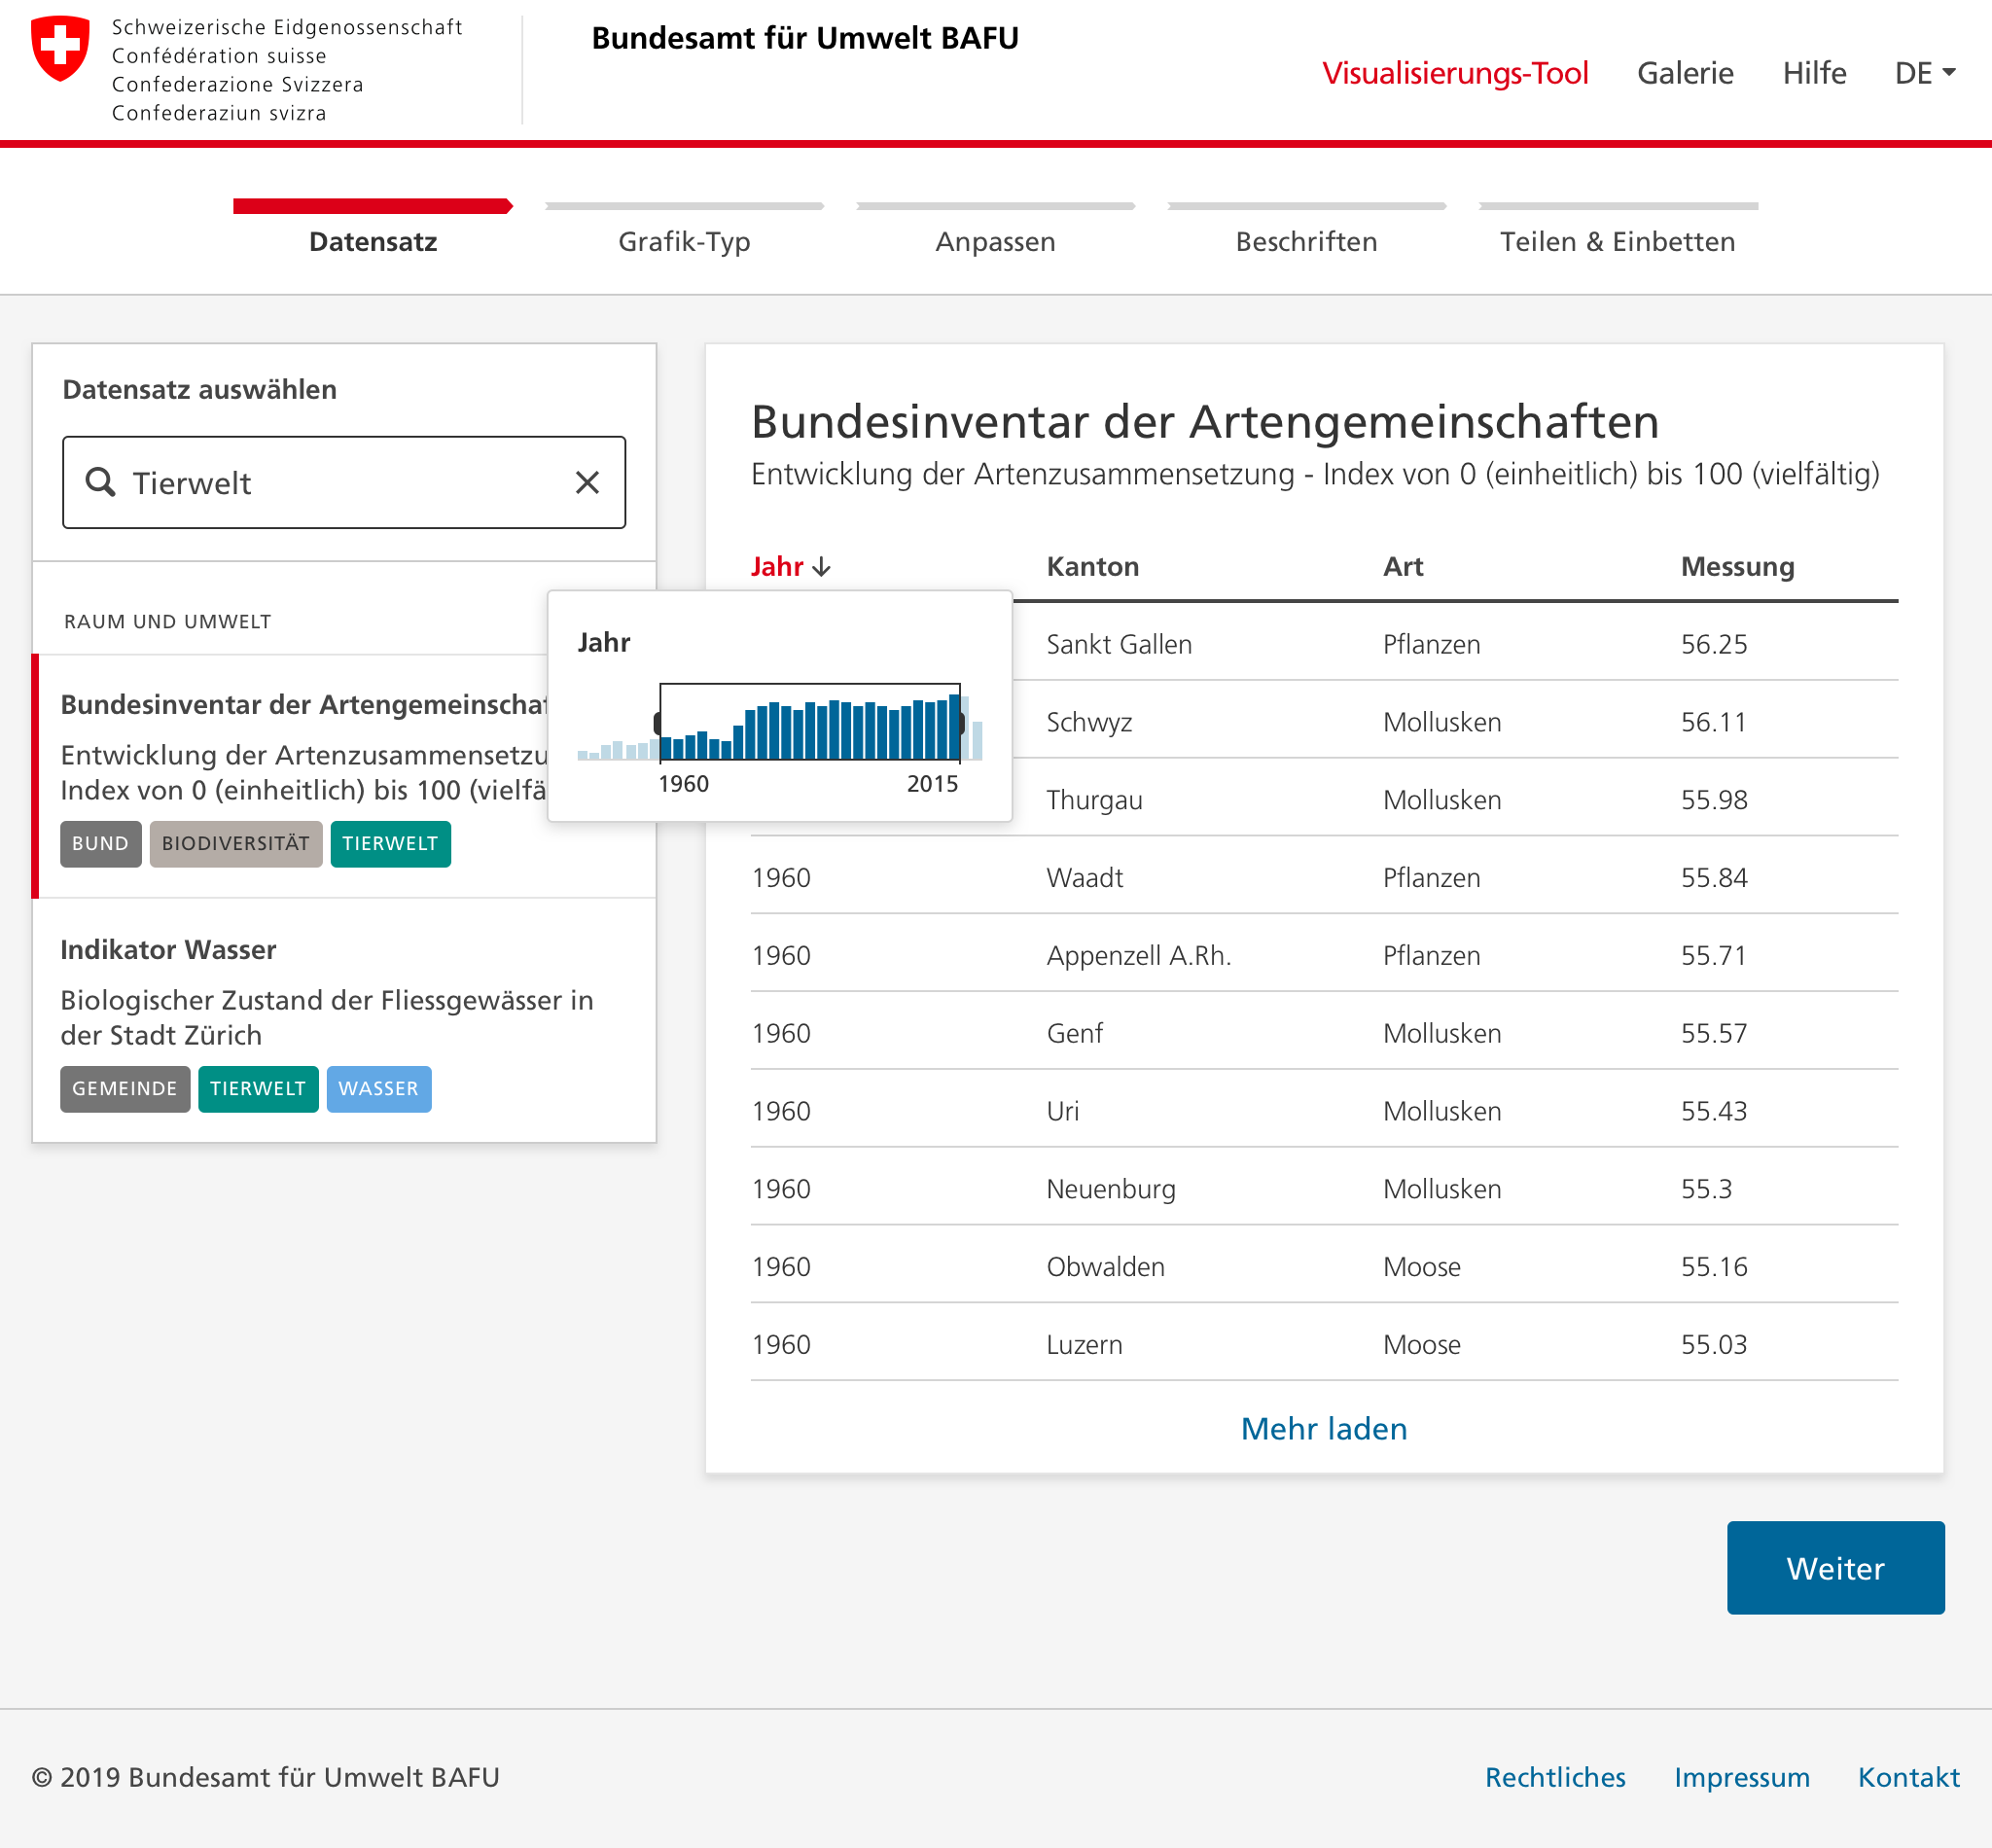The image size is (1992, 1848).
Task: Sort table by Messung column
Action: click(1736, 567)
